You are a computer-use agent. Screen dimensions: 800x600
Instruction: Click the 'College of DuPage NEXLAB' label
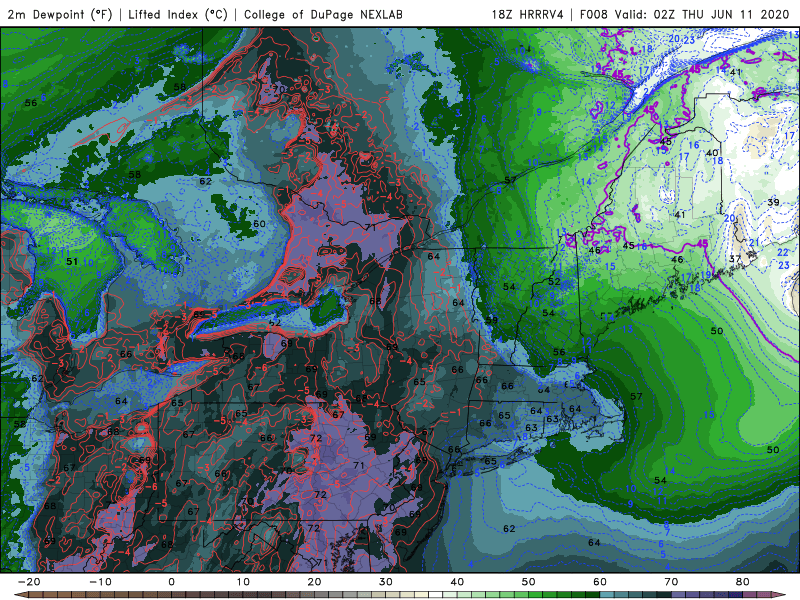point(323,14)
